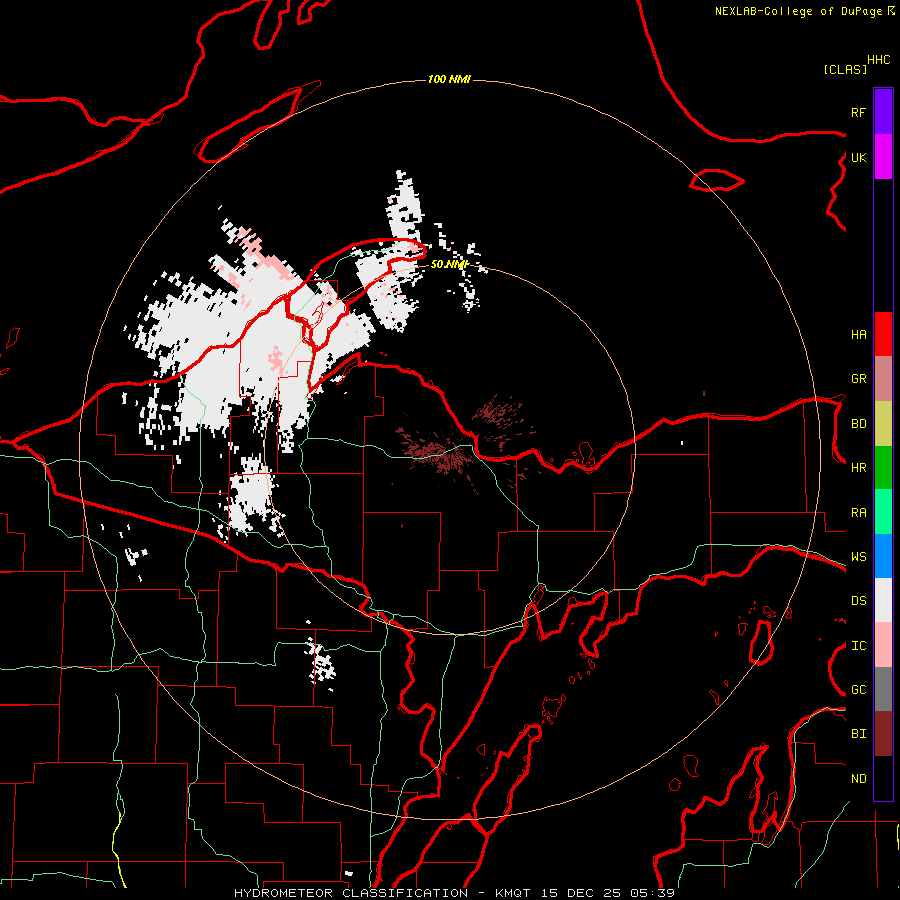The width and height of the screenshot is (900, 900).
Task: Click the "RA" legend label
Action: tap(858, 513)
